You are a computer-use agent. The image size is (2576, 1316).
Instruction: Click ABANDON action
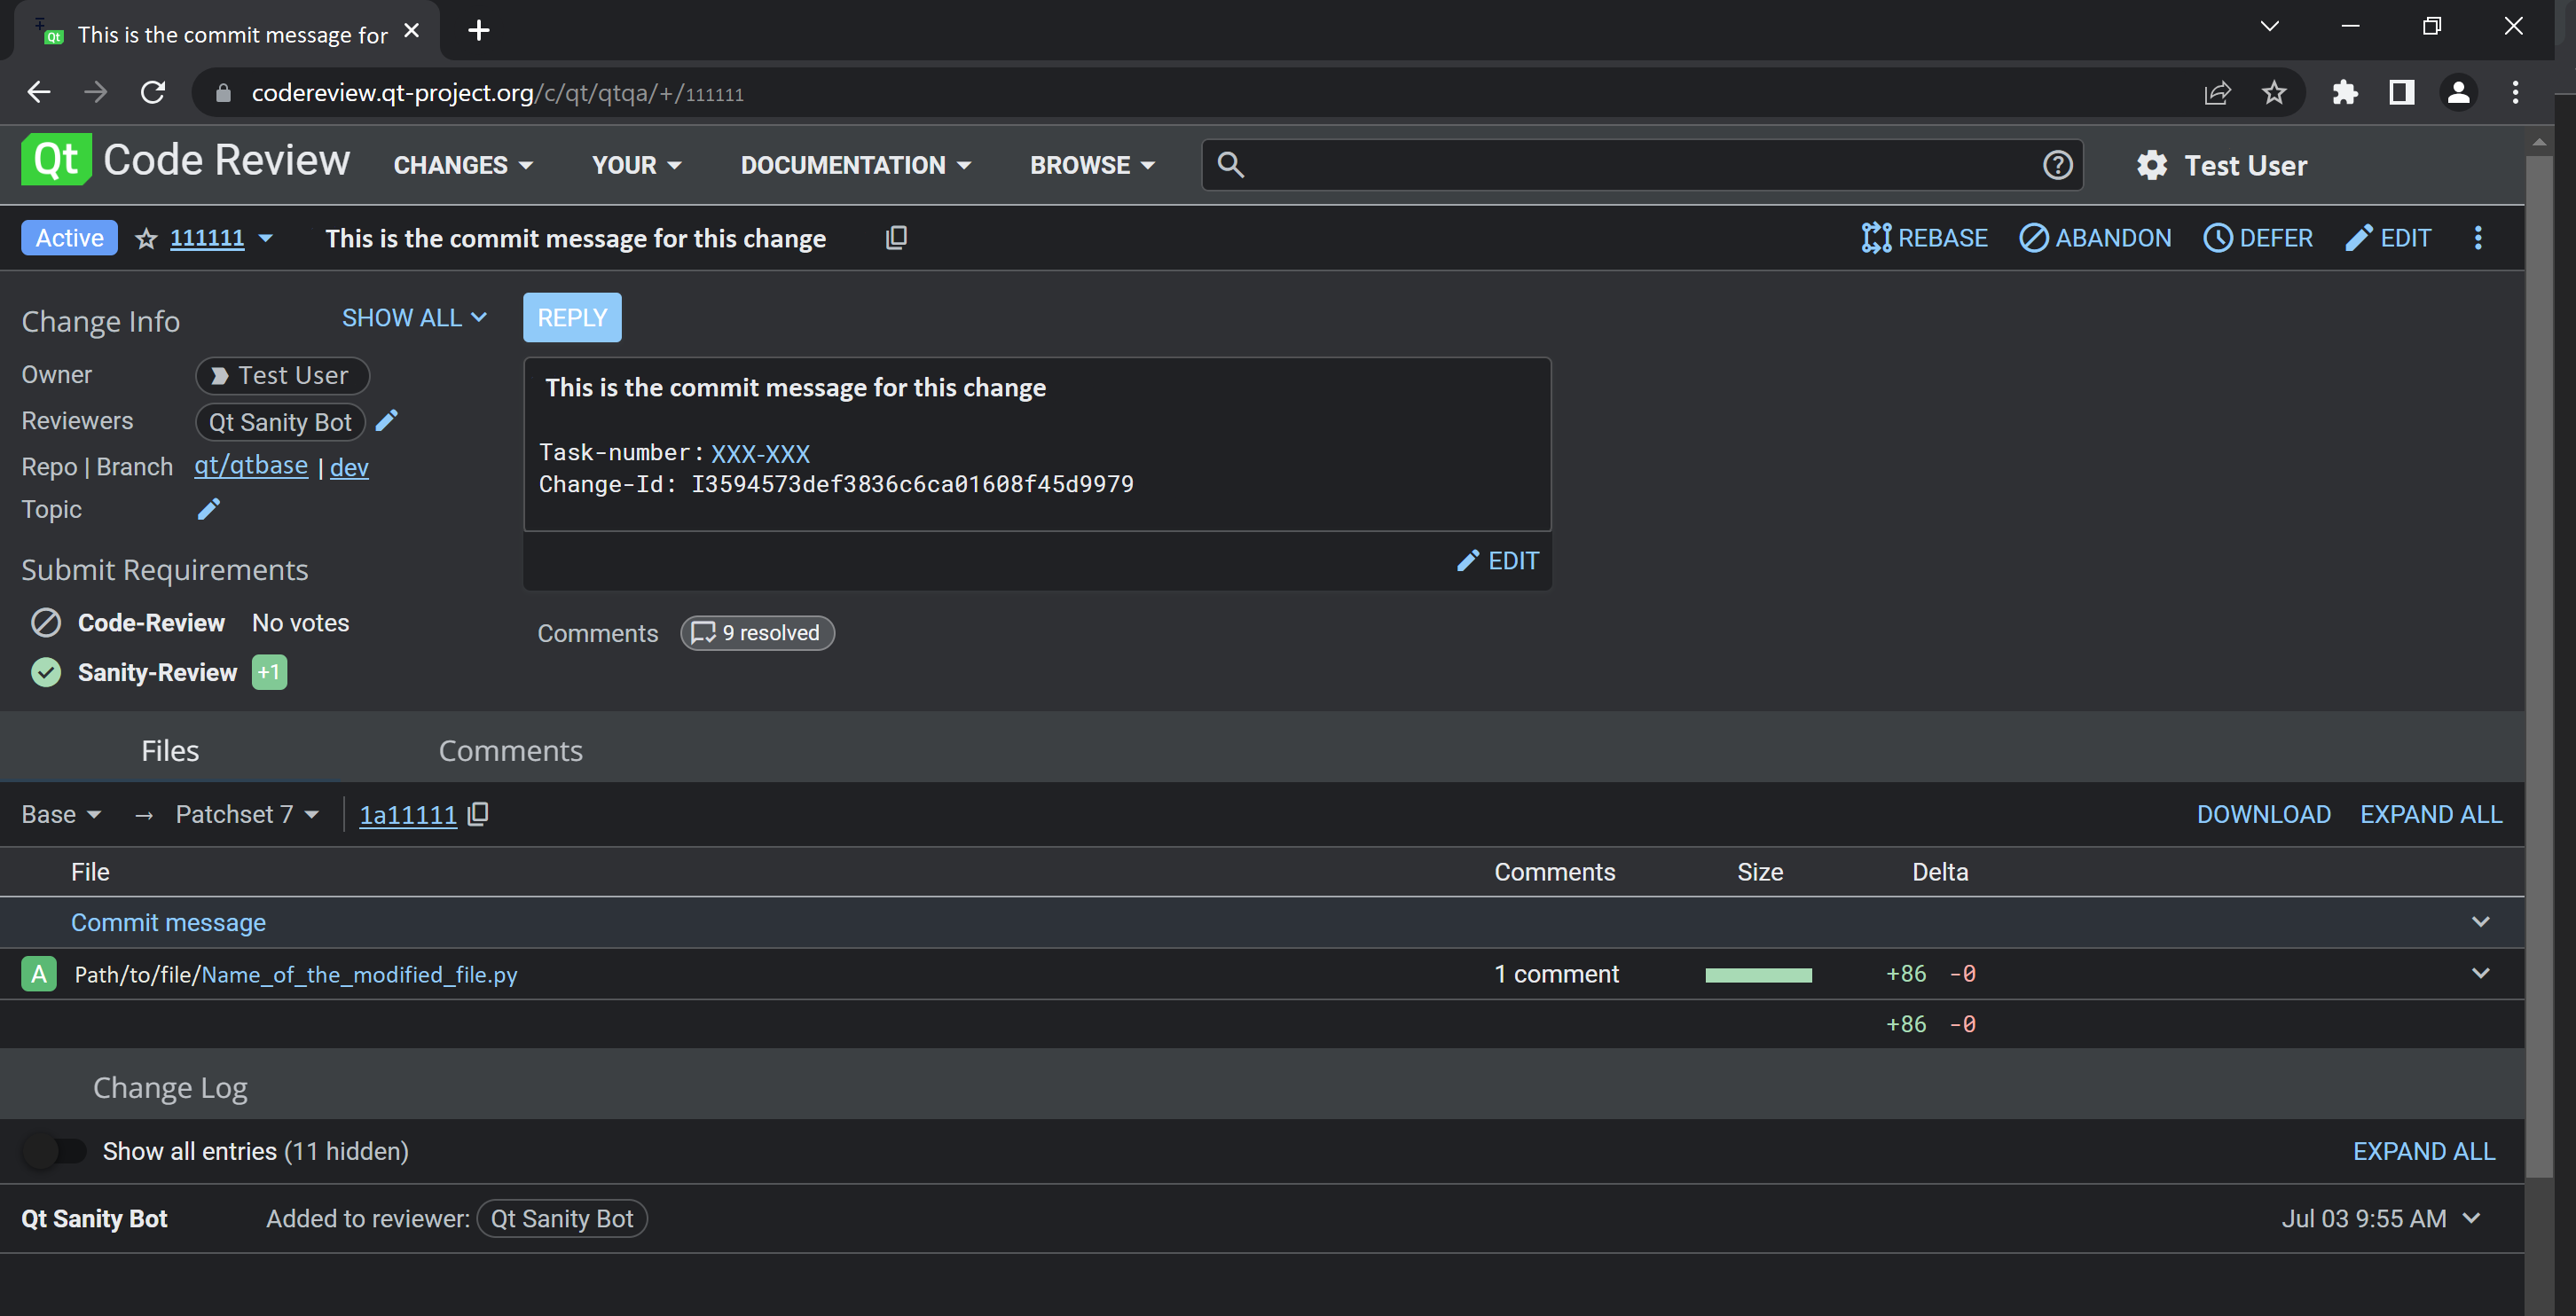(2095, 238)
